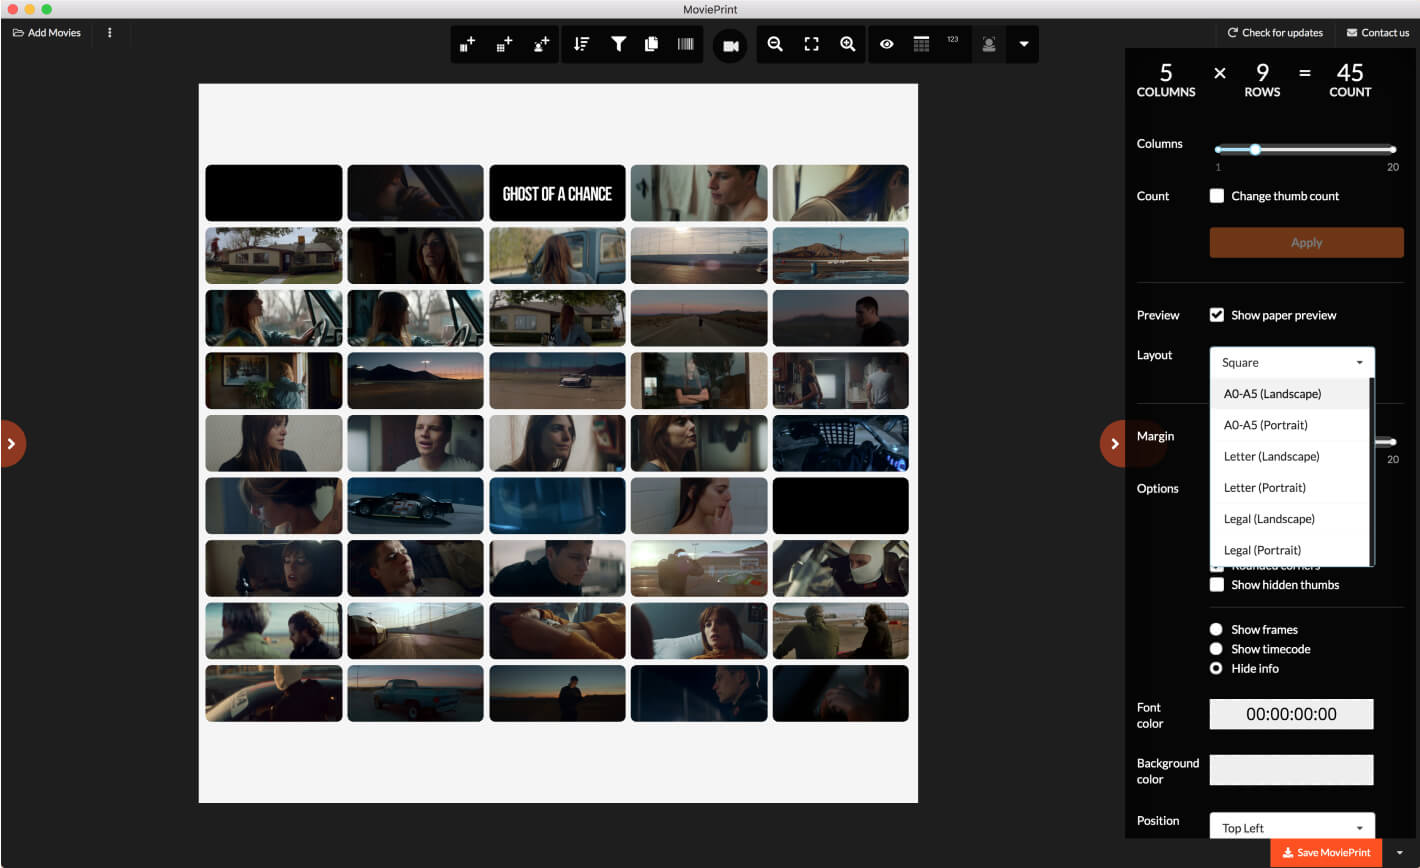Image resolution: width=1420 pixels, height=868 pixels.
Task: Switch to the barcode view icon
Action: click(685, 44)
